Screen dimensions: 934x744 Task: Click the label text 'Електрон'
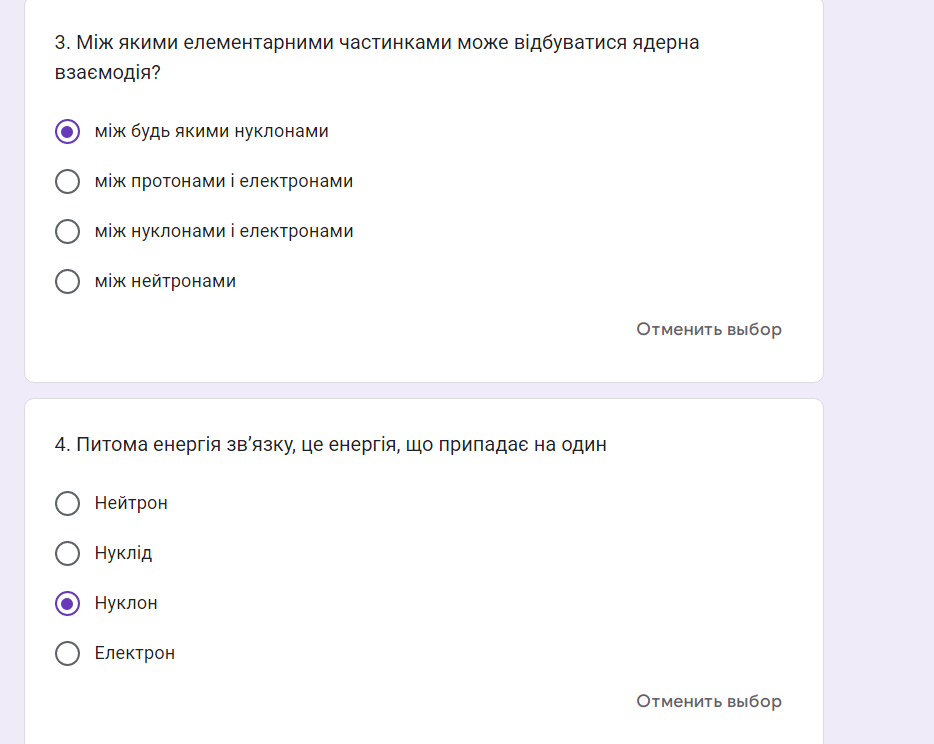[135, 653]
